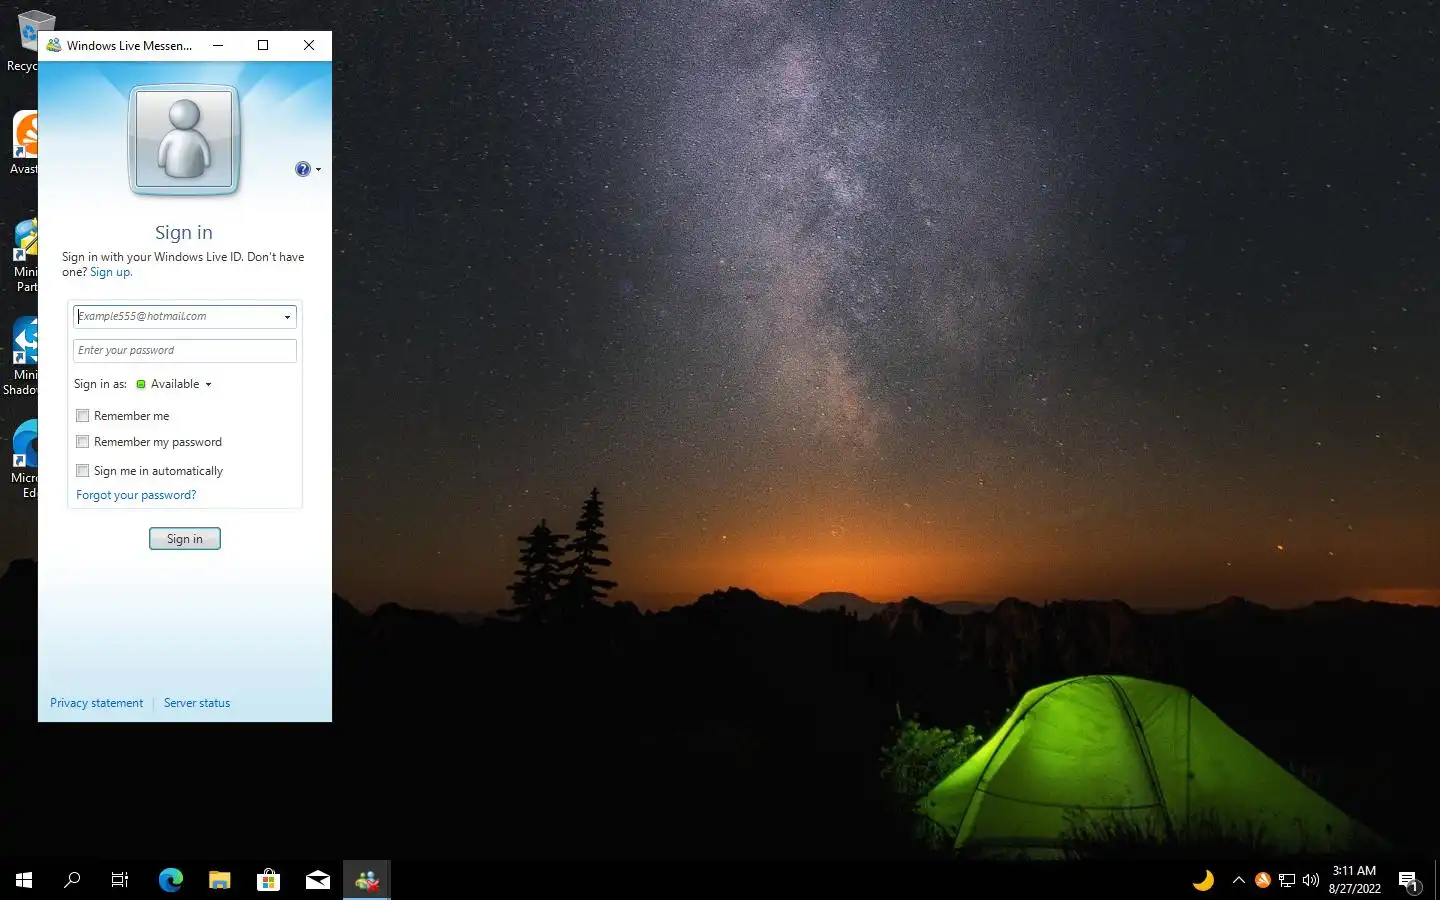
Task: Enable Remember my password checkbox
Action: pos(83,442)
